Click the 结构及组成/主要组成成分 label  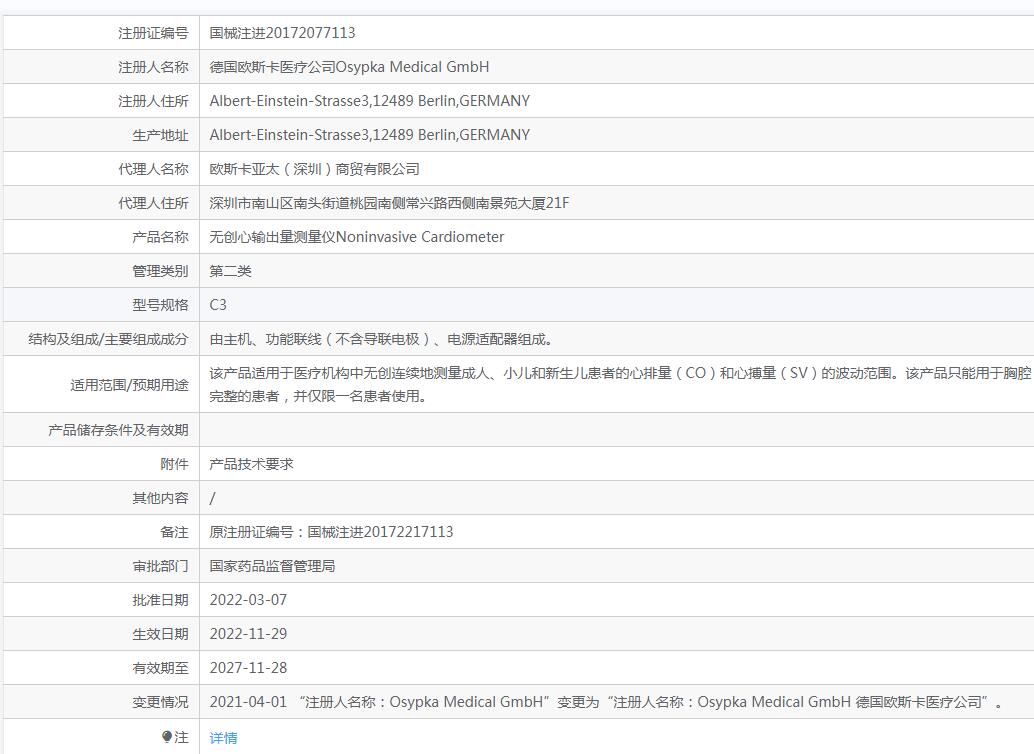[x=108, y=340]
